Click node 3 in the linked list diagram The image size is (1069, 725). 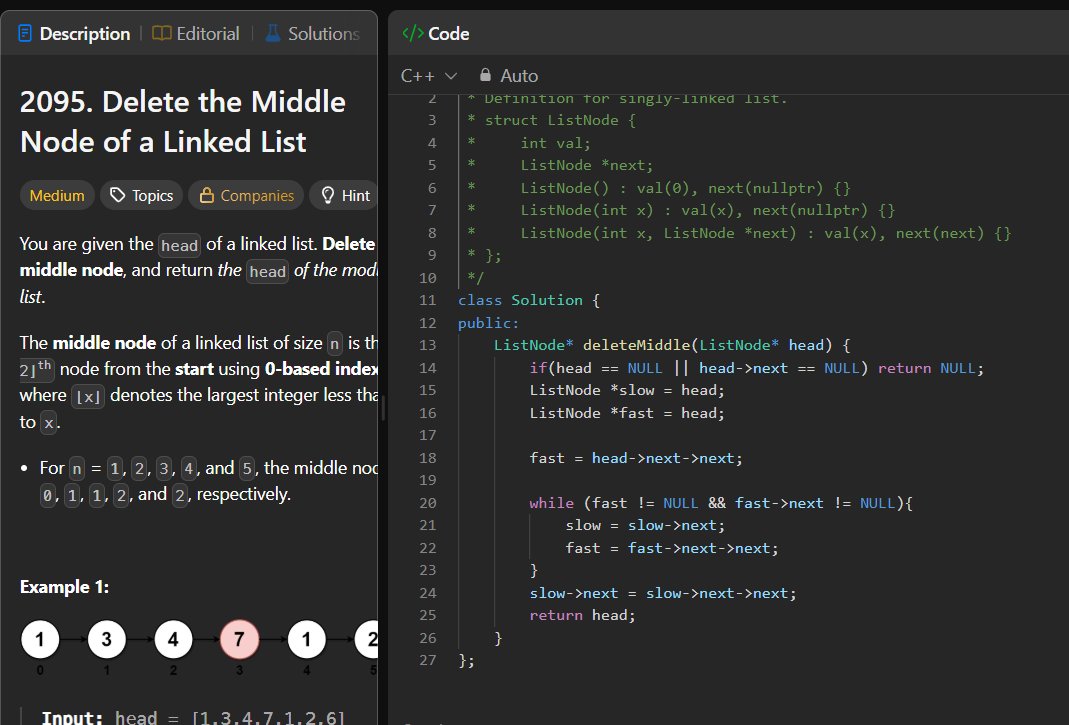(106, 639)
